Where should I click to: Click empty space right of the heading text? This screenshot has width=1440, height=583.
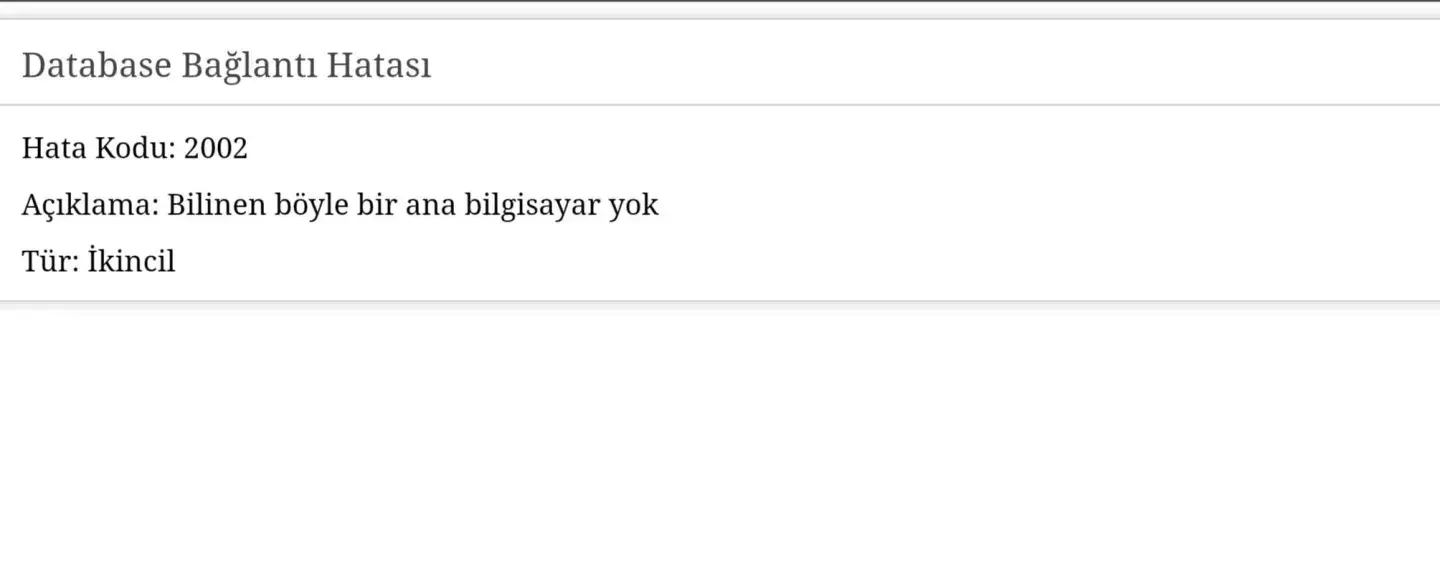(930, 66)
